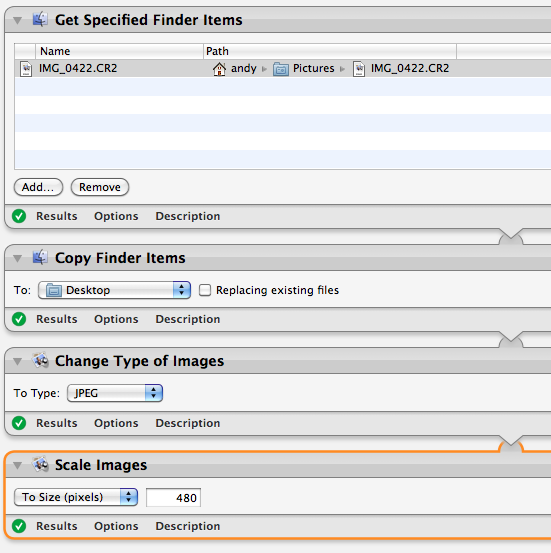Show Results of Copy Finder Items
This screenshot has height=553, width=551.
pos(56,319)
